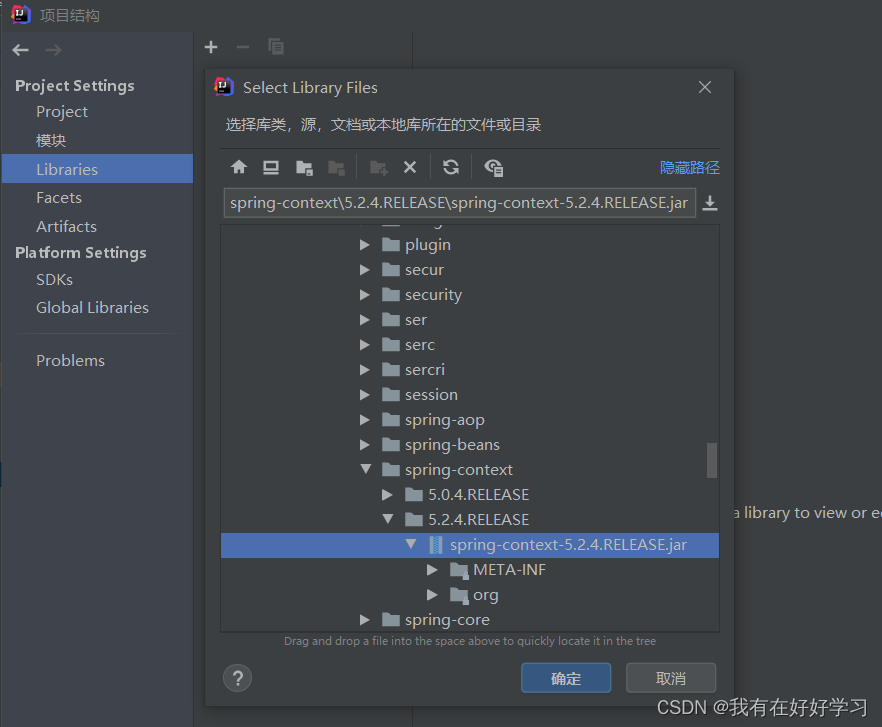Expand the plugin folder

pyautogui.click(x=364, y=245)
